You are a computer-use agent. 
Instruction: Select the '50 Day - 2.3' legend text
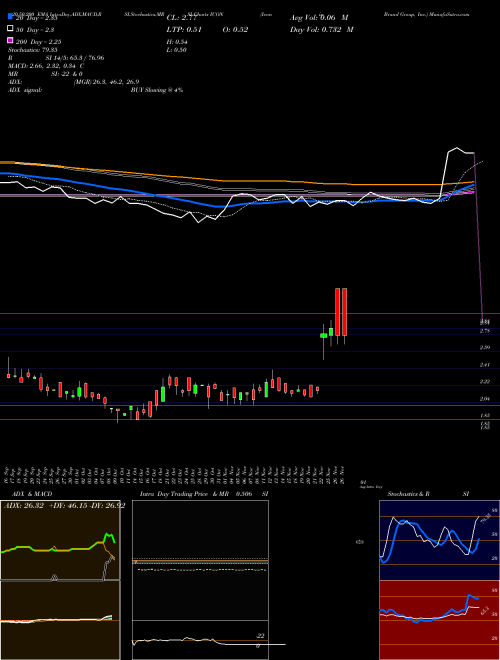click(x=35, y=30)
